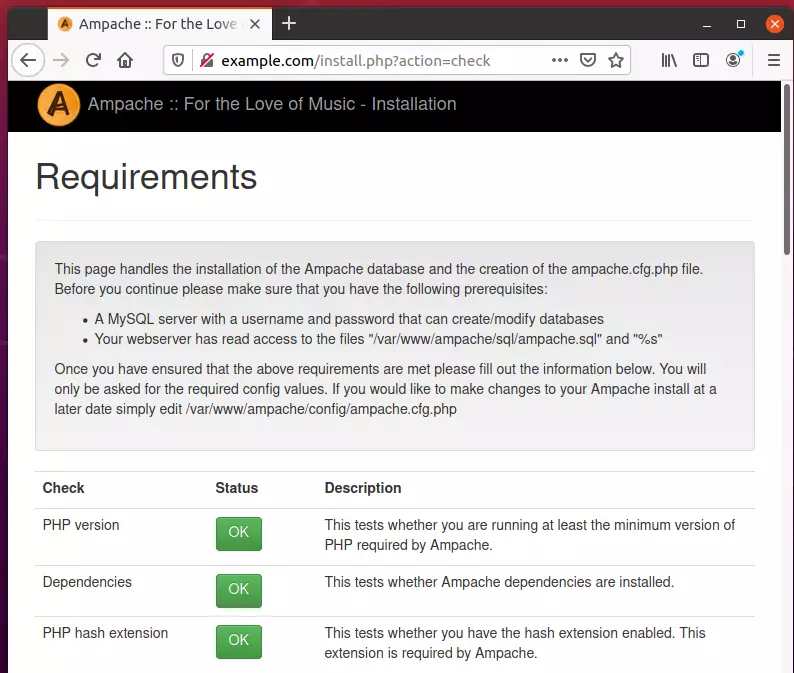Click the Description column header
794x673 pixels.
(x=363, y=488)
